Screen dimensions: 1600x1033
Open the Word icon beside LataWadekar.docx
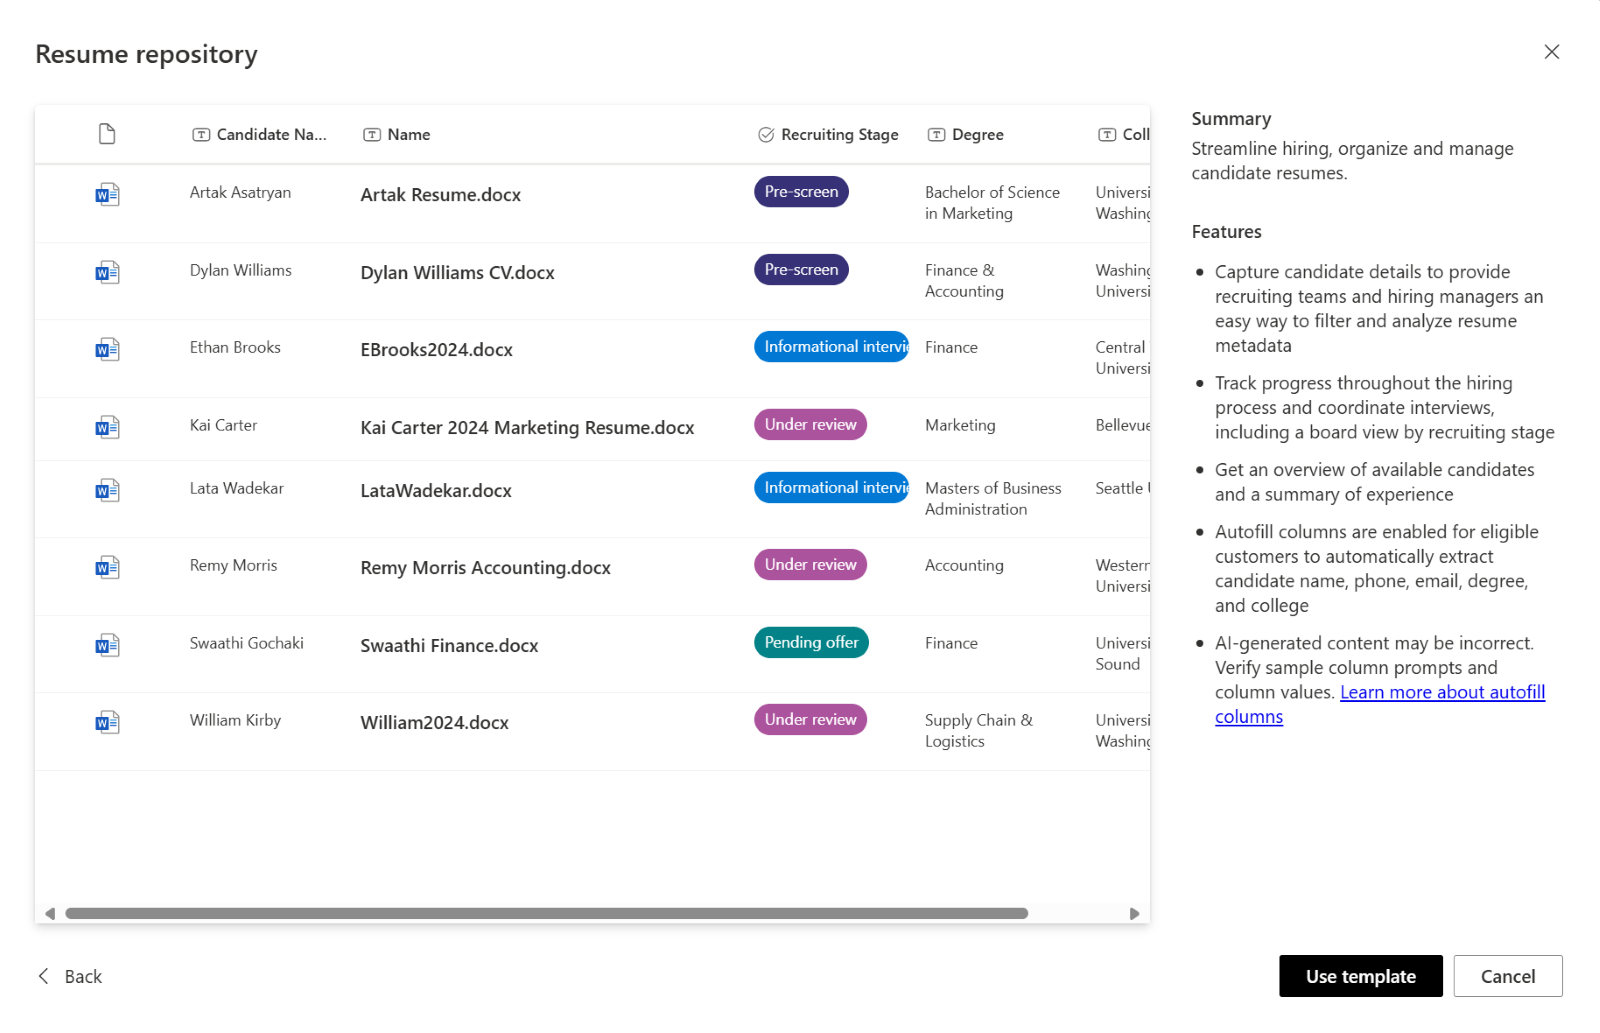pyautogui.click(x=106, y=489)
